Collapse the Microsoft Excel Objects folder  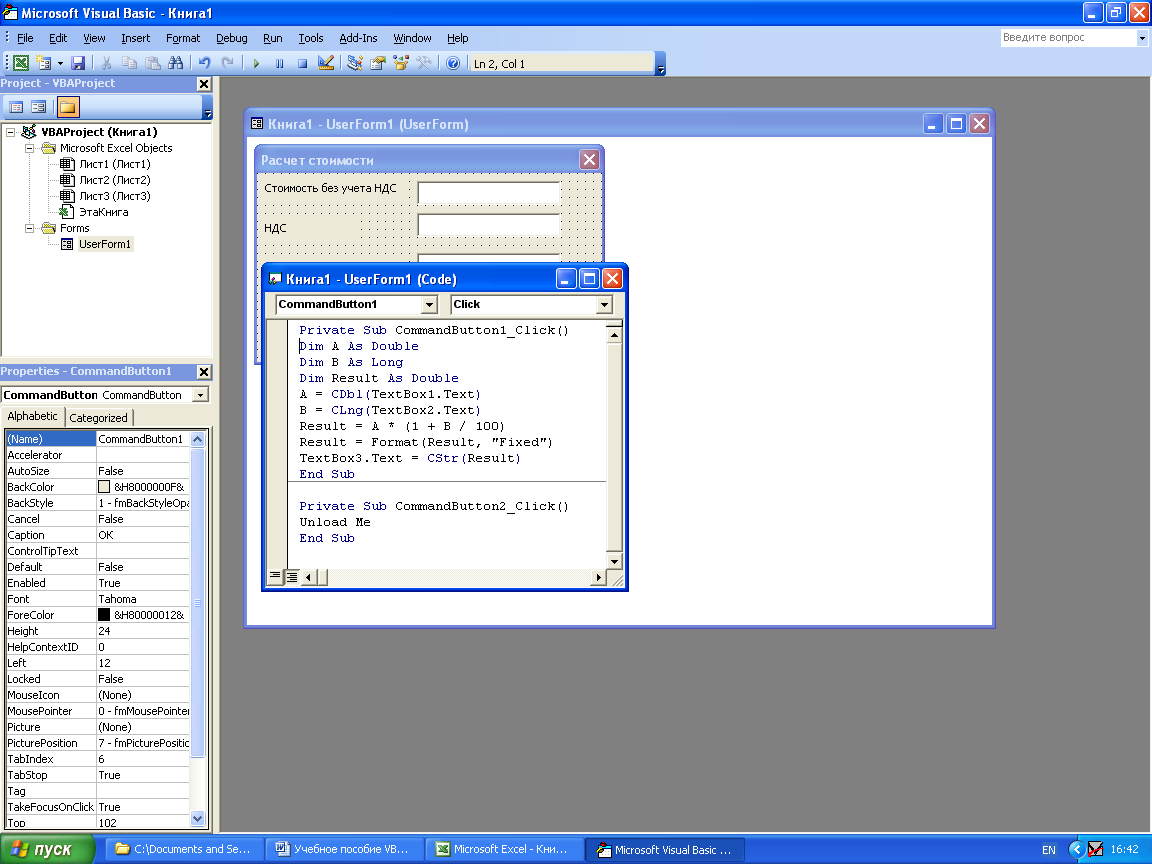click(x=29, y=148)
